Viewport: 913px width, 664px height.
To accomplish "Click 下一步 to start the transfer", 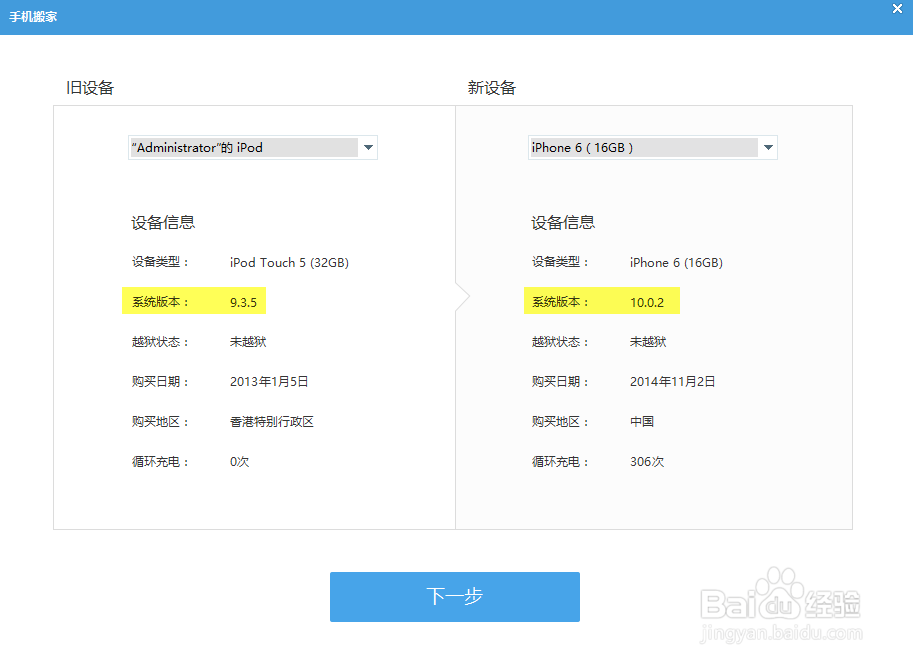I will click(x=455, y=596).
